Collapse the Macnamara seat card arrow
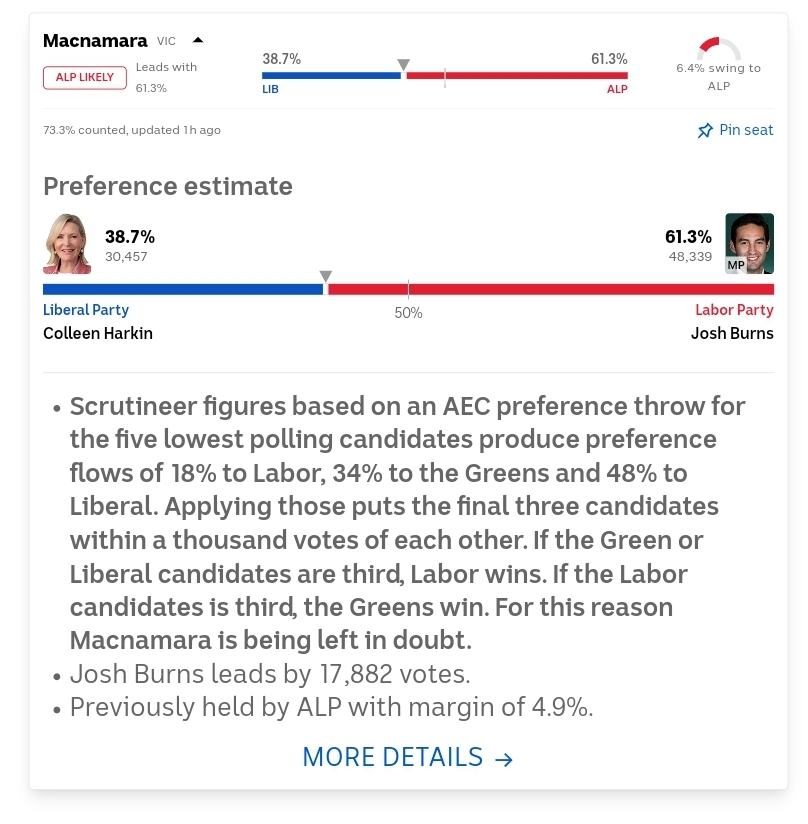This screenshot has width=808, height=824. pos(197,41)
